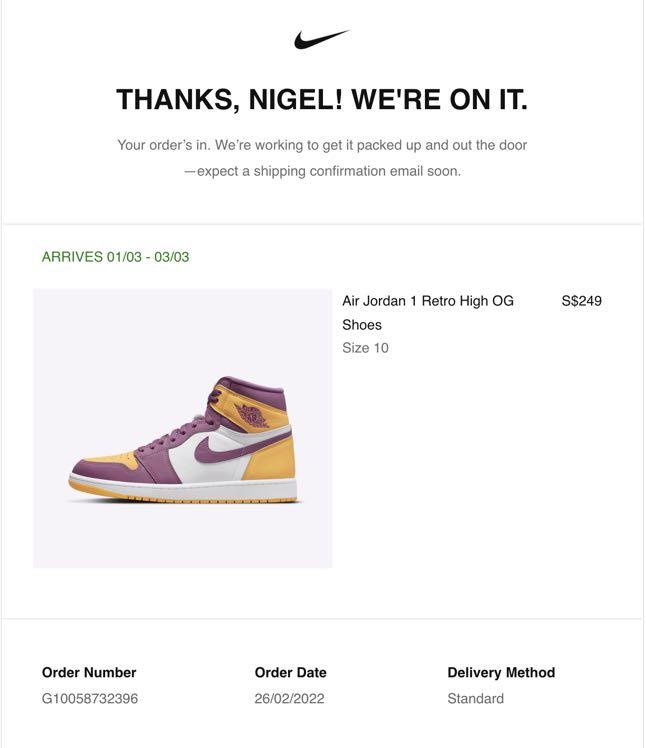Click the green ARRIVES 01/03 - 03/03 text
The image size is (646, 748).
(x=115, y=257)
